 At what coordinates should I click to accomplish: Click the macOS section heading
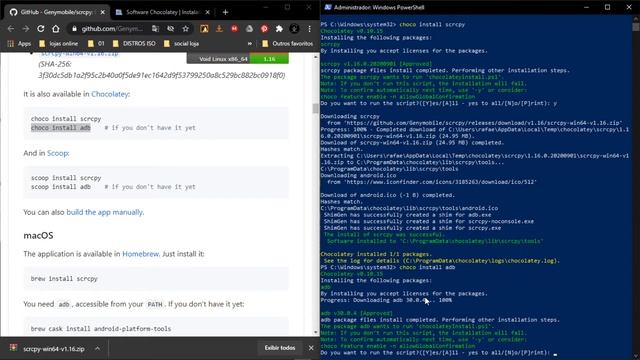38,236
